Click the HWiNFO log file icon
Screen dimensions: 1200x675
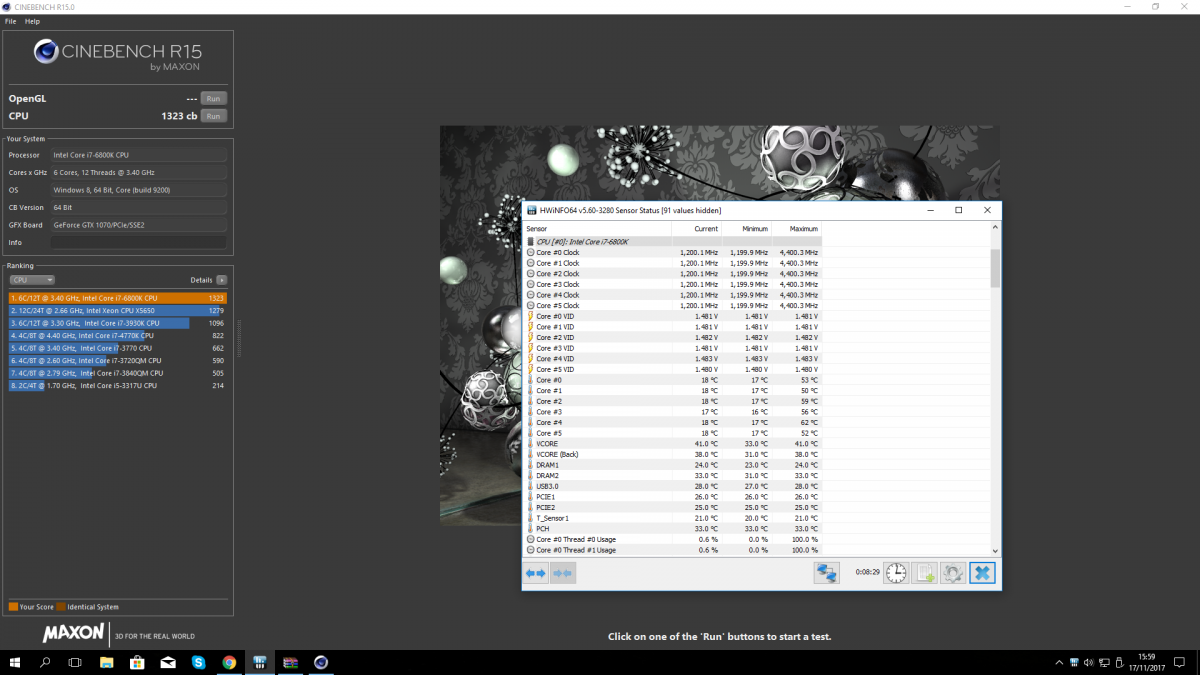click(x=925, y=573)
